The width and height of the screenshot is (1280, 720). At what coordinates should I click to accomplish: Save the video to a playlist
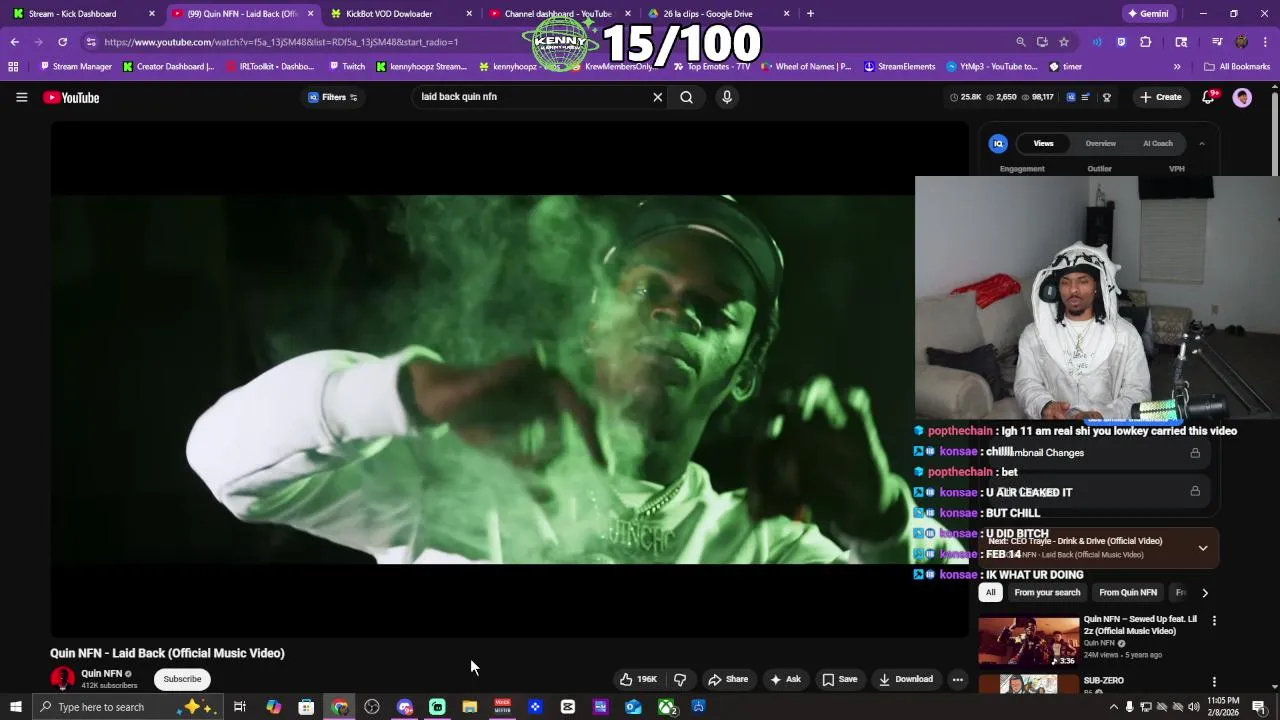coord(840,679)
